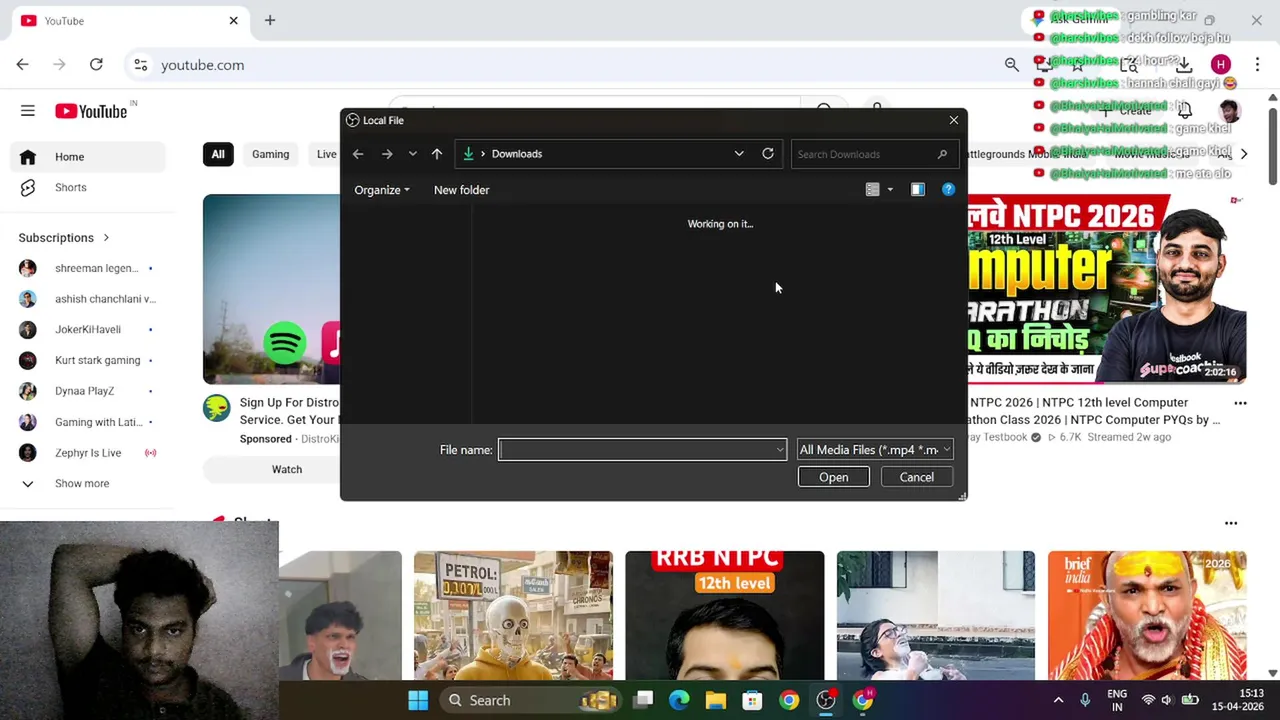The image size is (1280, 720).
Task: Expand the File name history dropdown
Action: pyautogui.click(x=780, y=450)
